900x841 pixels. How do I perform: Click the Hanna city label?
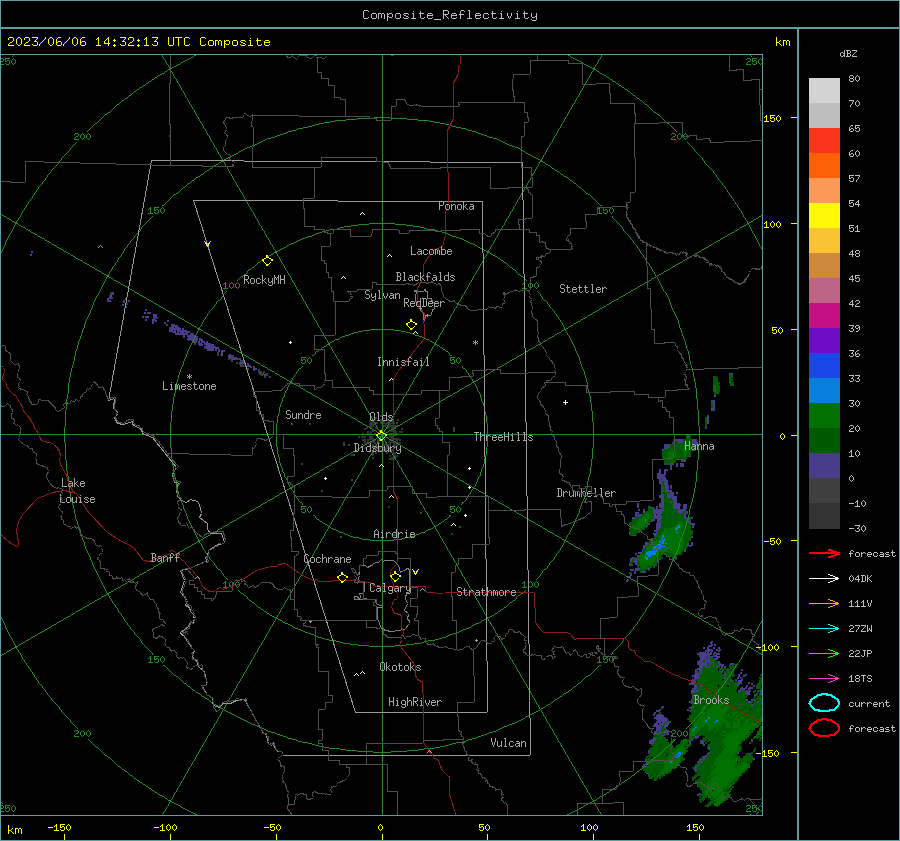[699, 446]
